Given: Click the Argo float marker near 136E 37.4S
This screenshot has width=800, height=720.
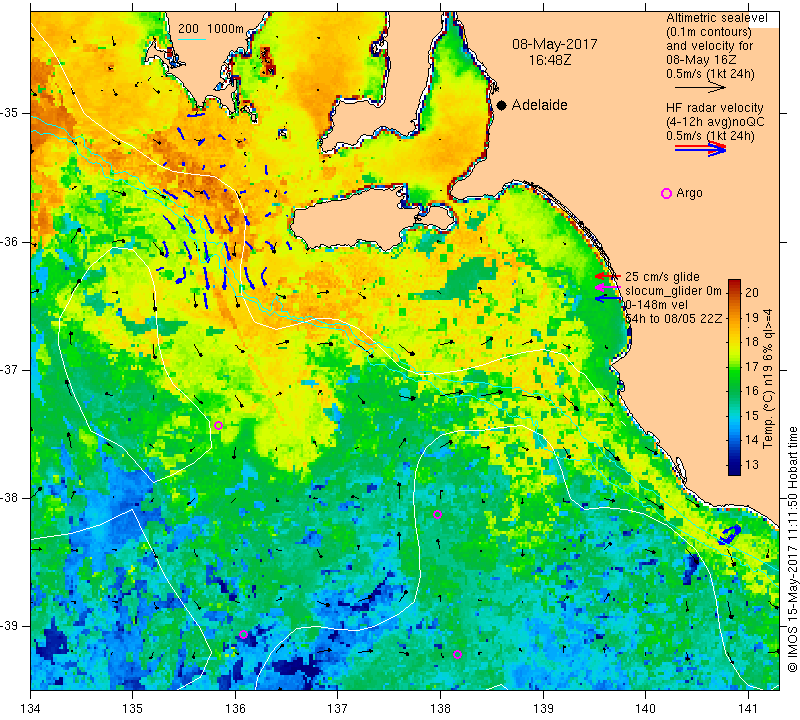Looking at the screenshot, I should click(218, 426).
